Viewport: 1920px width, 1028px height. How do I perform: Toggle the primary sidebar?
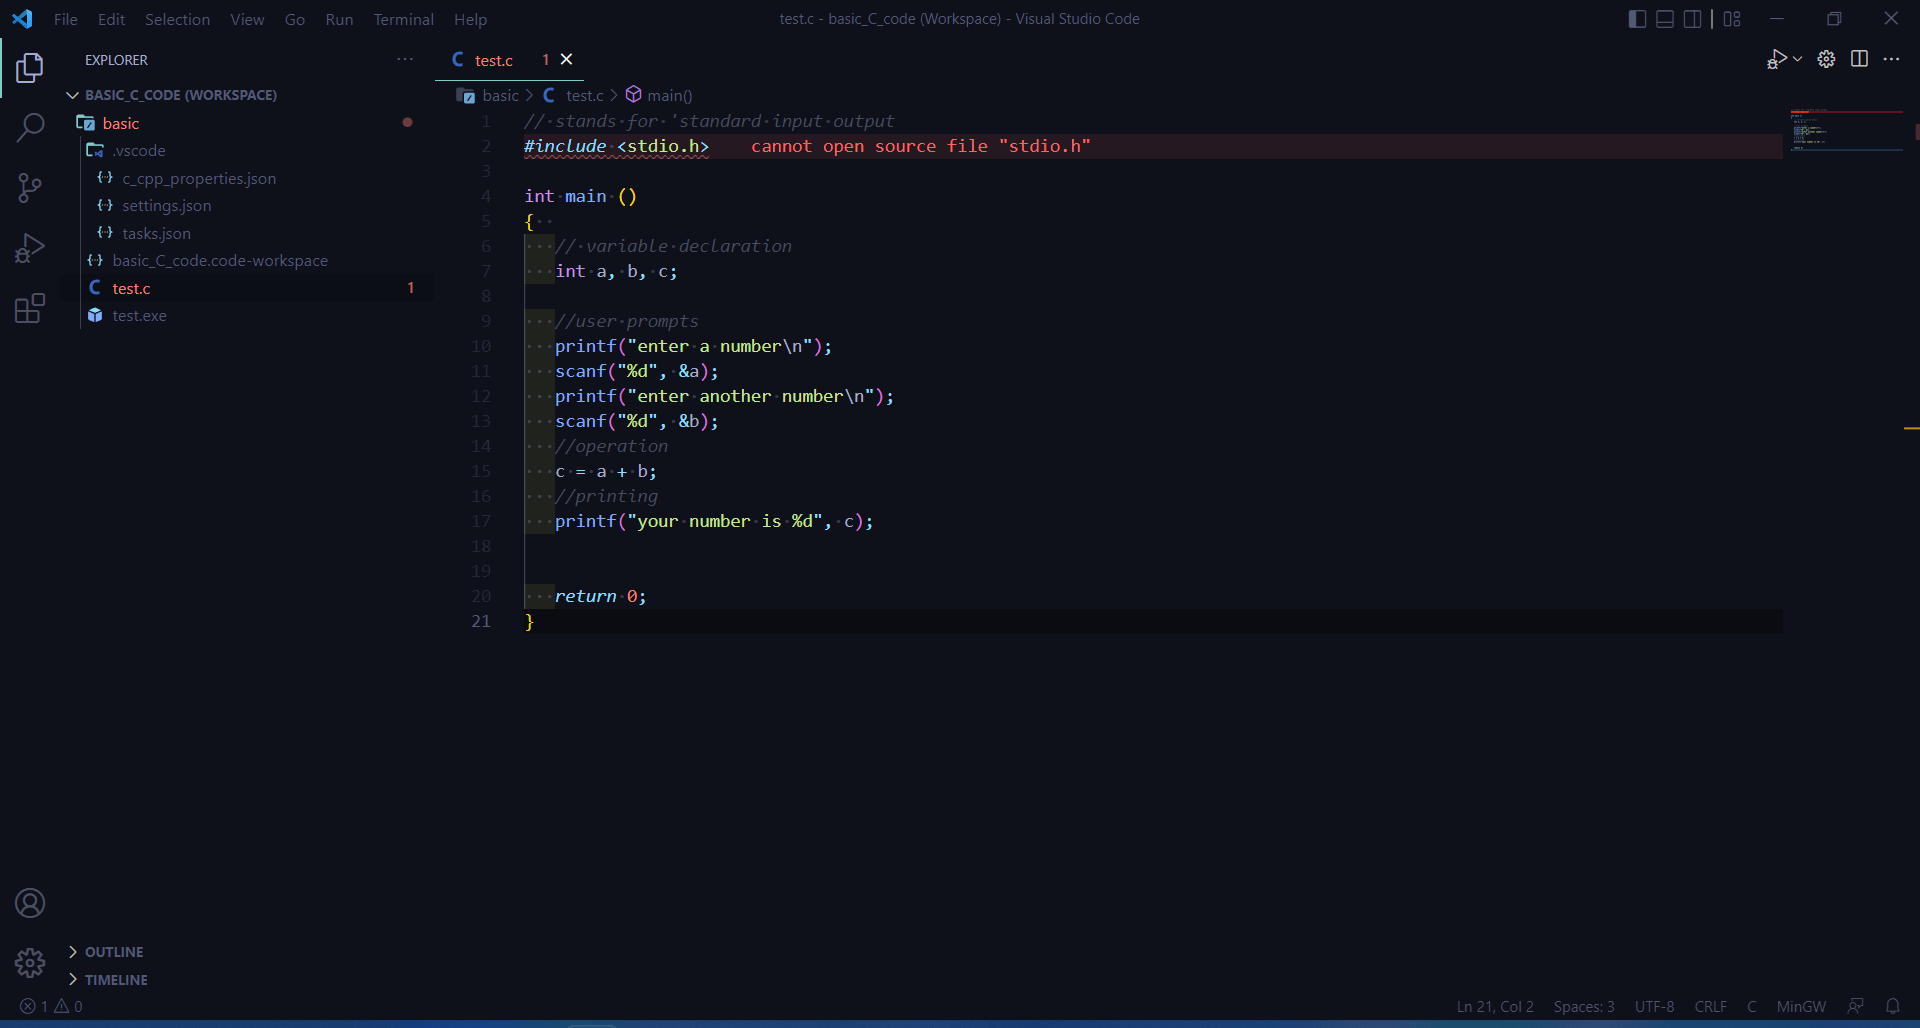click(1636, 18)
